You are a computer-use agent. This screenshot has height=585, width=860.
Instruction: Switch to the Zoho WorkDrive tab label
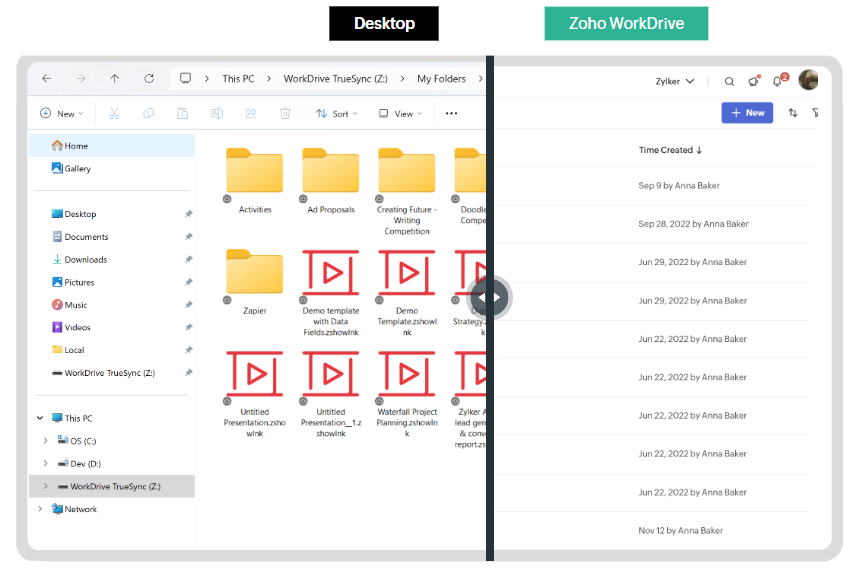point(626,23)
